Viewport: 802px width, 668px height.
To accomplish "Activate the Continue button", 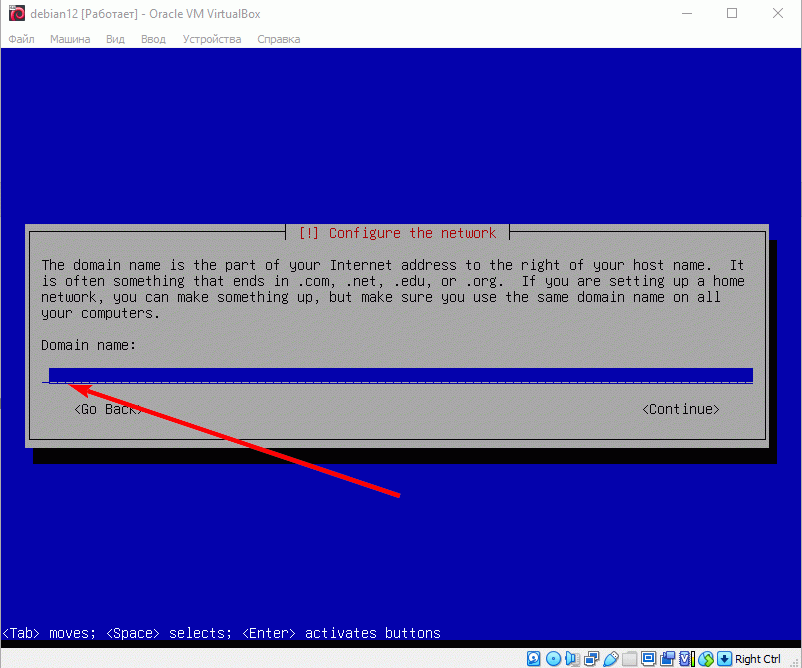I will [681, 409].
